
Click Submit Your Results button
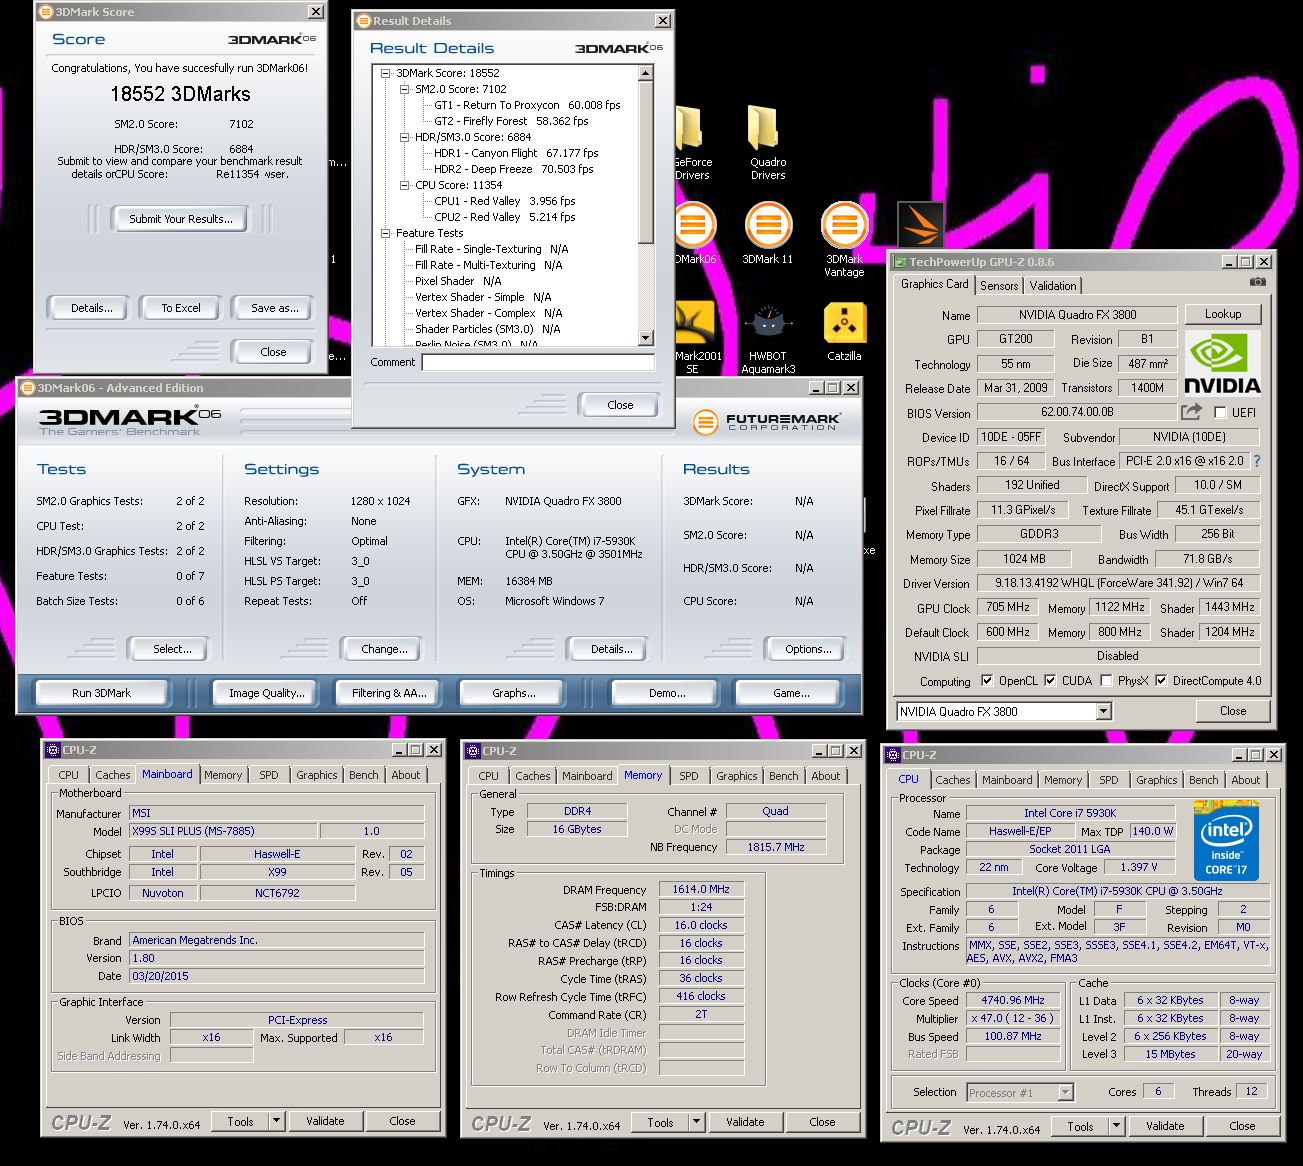181,219
